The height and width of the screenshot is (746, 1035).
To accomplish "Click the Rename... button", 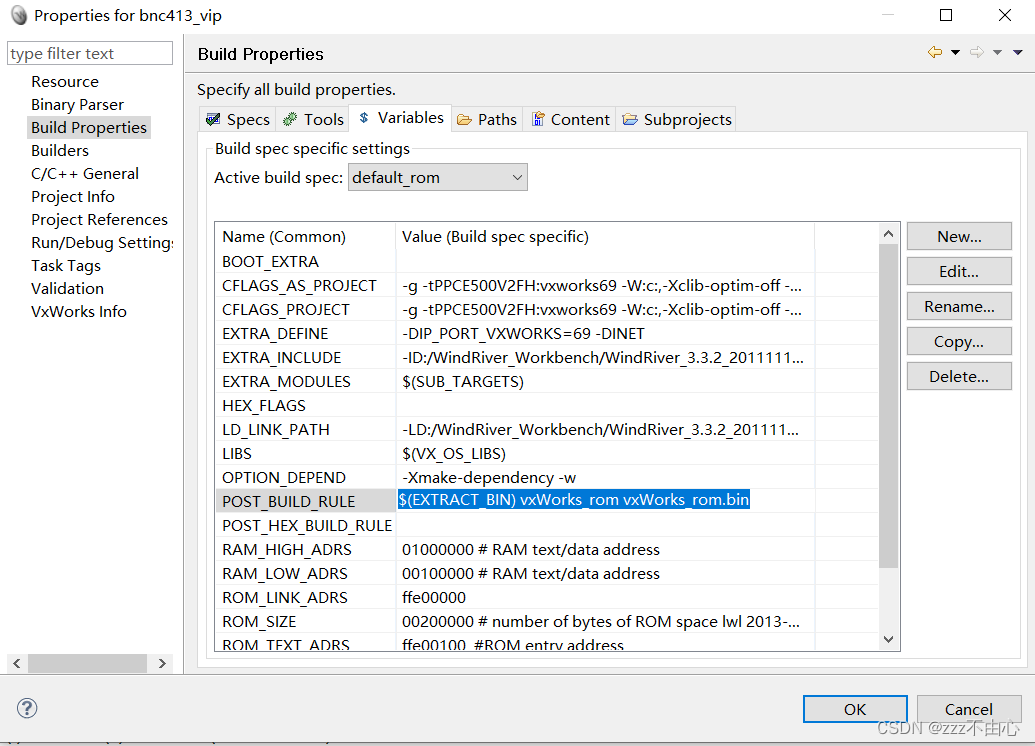I will pos(959,306).
